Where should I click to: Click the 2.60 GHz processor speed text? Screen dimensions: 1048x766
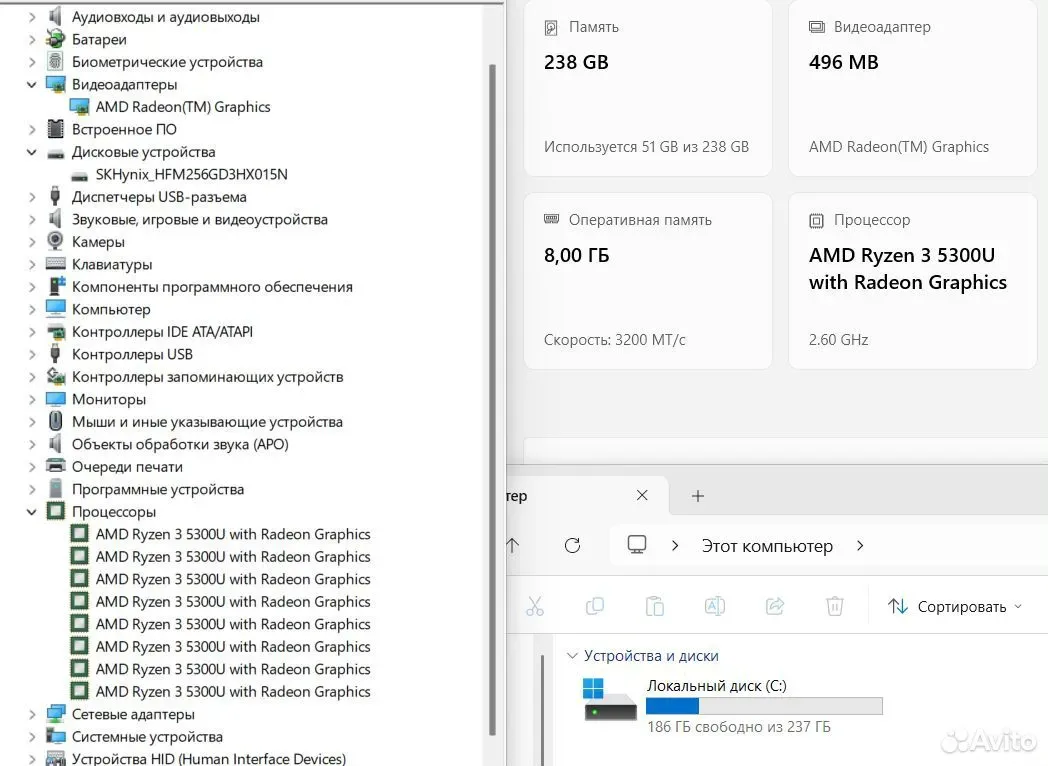[838, 340]
